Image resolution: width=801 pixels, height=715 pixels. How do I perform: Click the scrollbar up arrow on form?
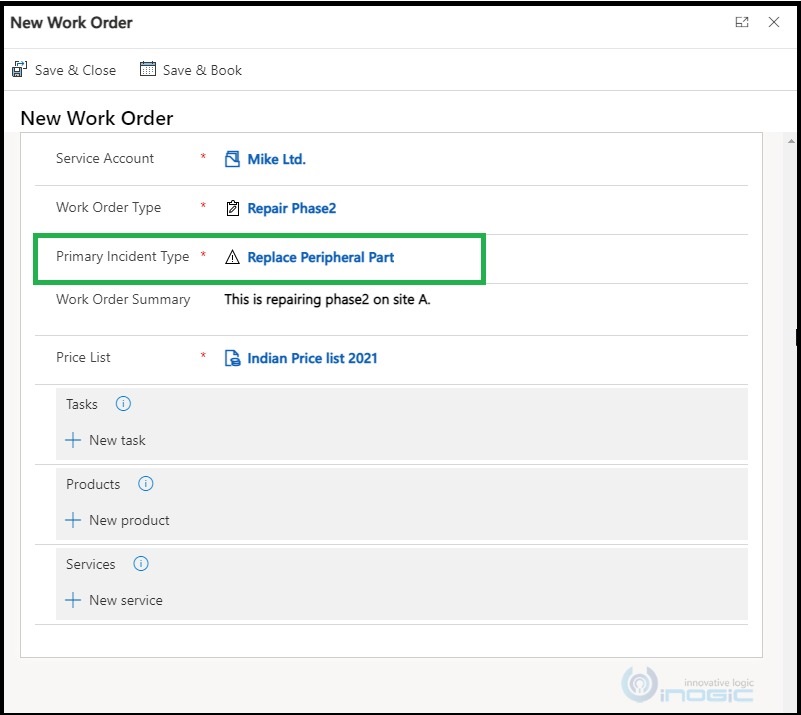tap(791, 141)
